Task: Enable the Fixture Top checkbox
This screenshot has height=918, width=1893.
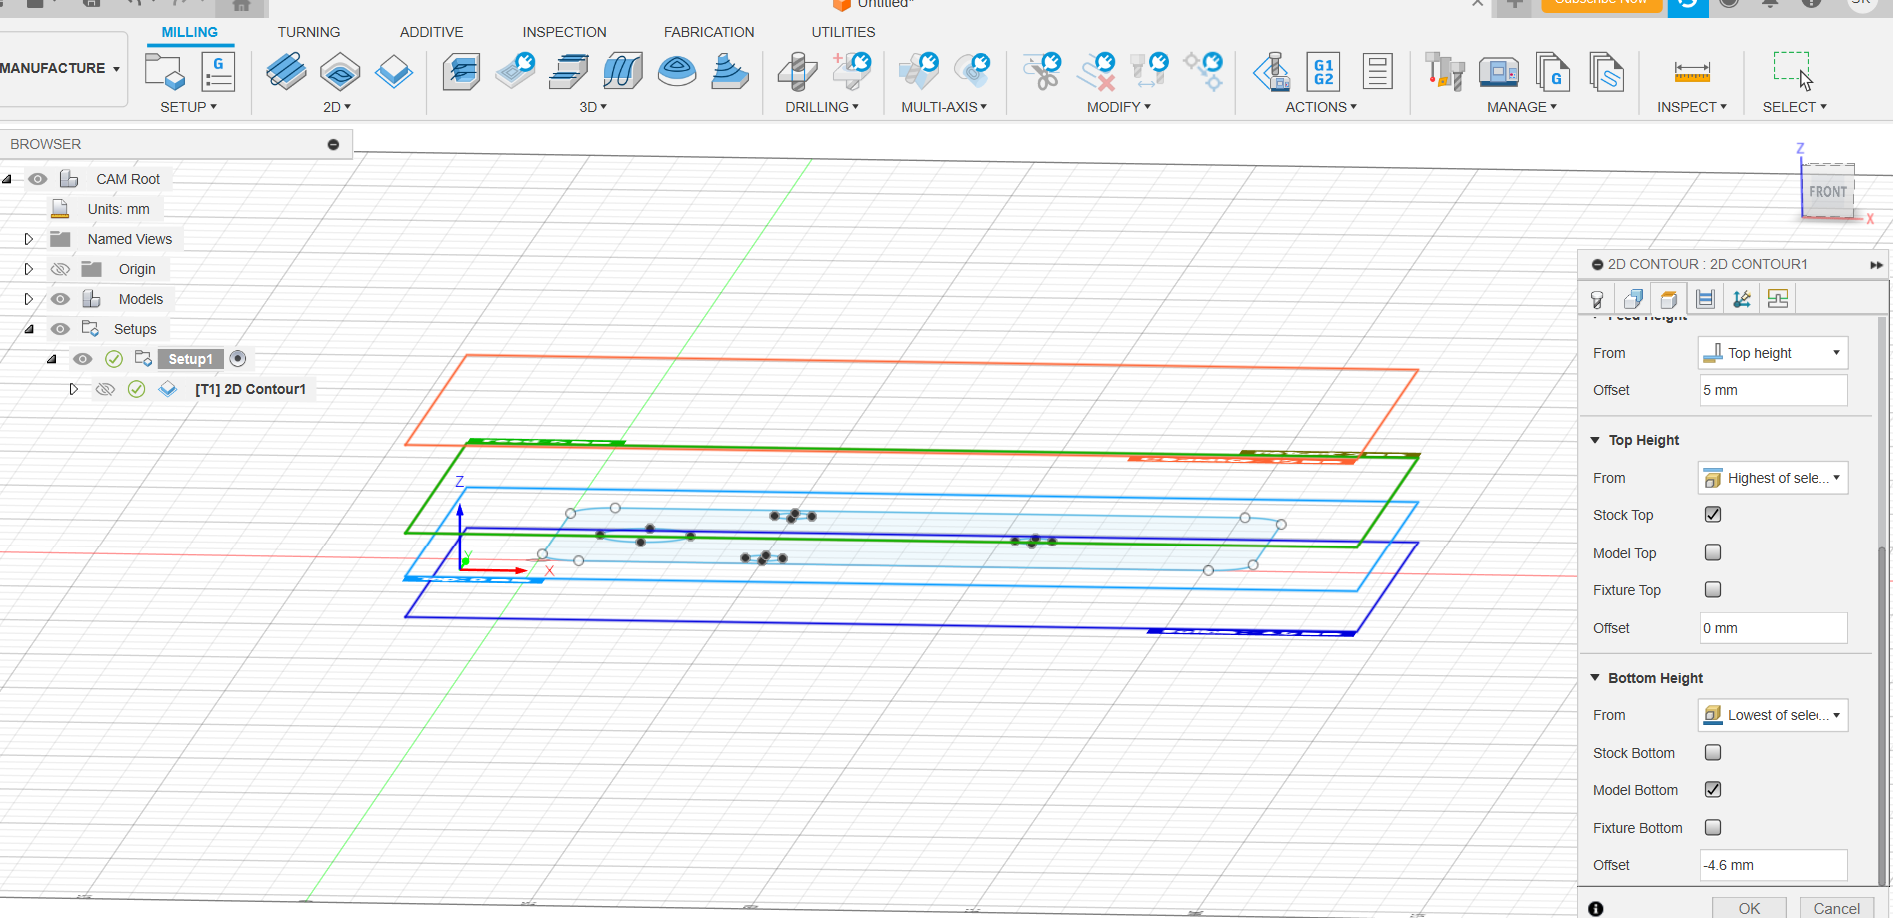Action: 1713,589
